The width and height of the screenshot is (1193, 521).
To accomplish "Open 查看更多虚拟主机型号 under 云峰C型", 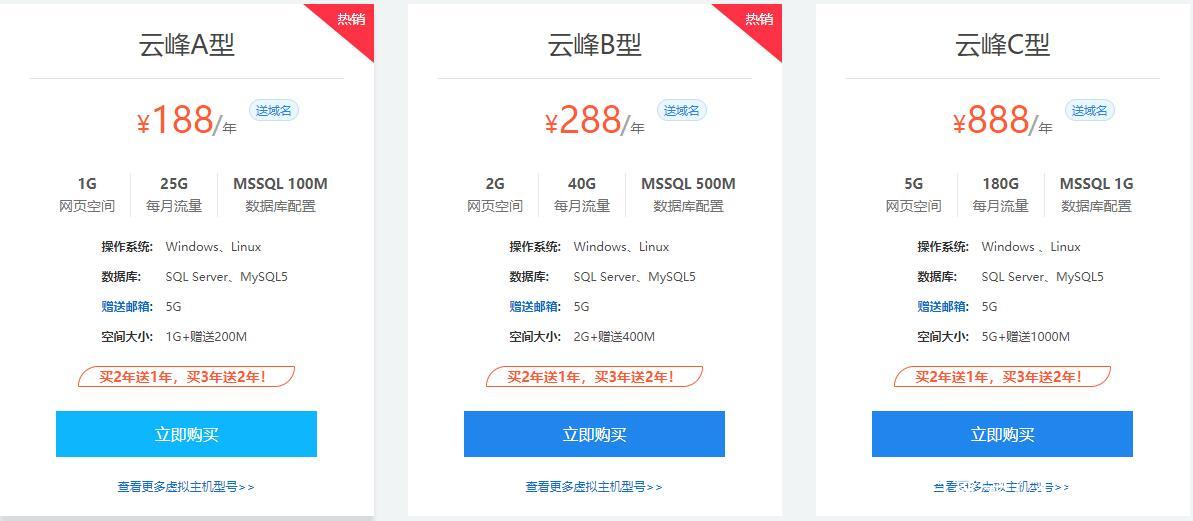I will [1001, 487].
